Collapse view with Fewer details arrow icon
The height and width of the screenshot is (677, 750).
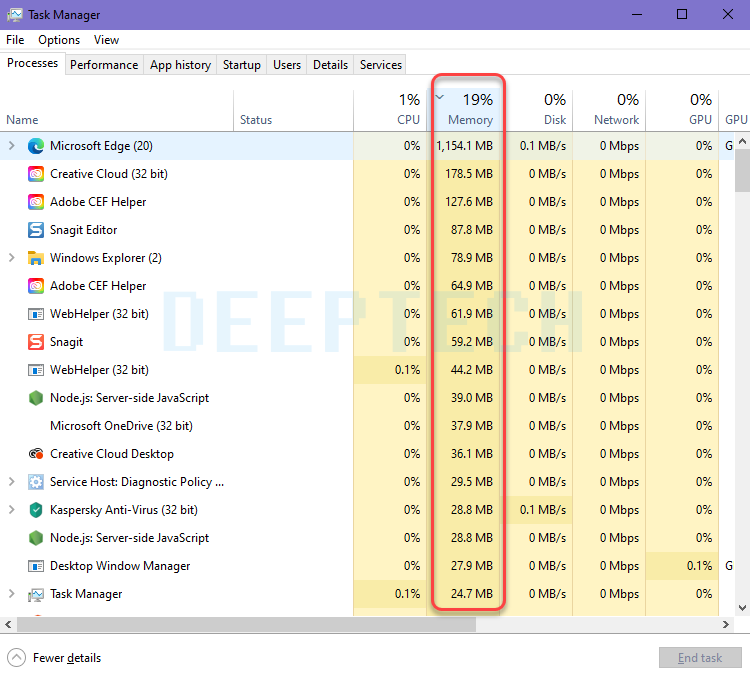[x=16, y=657]
